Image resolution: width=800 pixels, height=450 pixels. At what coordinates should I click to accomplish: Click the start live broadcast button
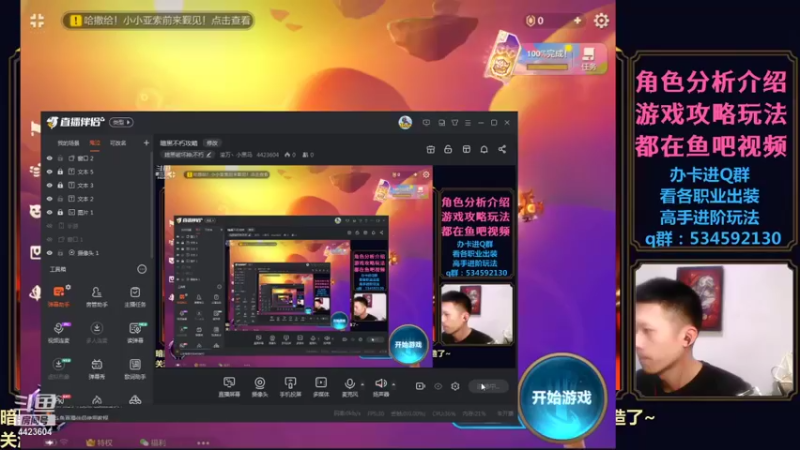488,386
